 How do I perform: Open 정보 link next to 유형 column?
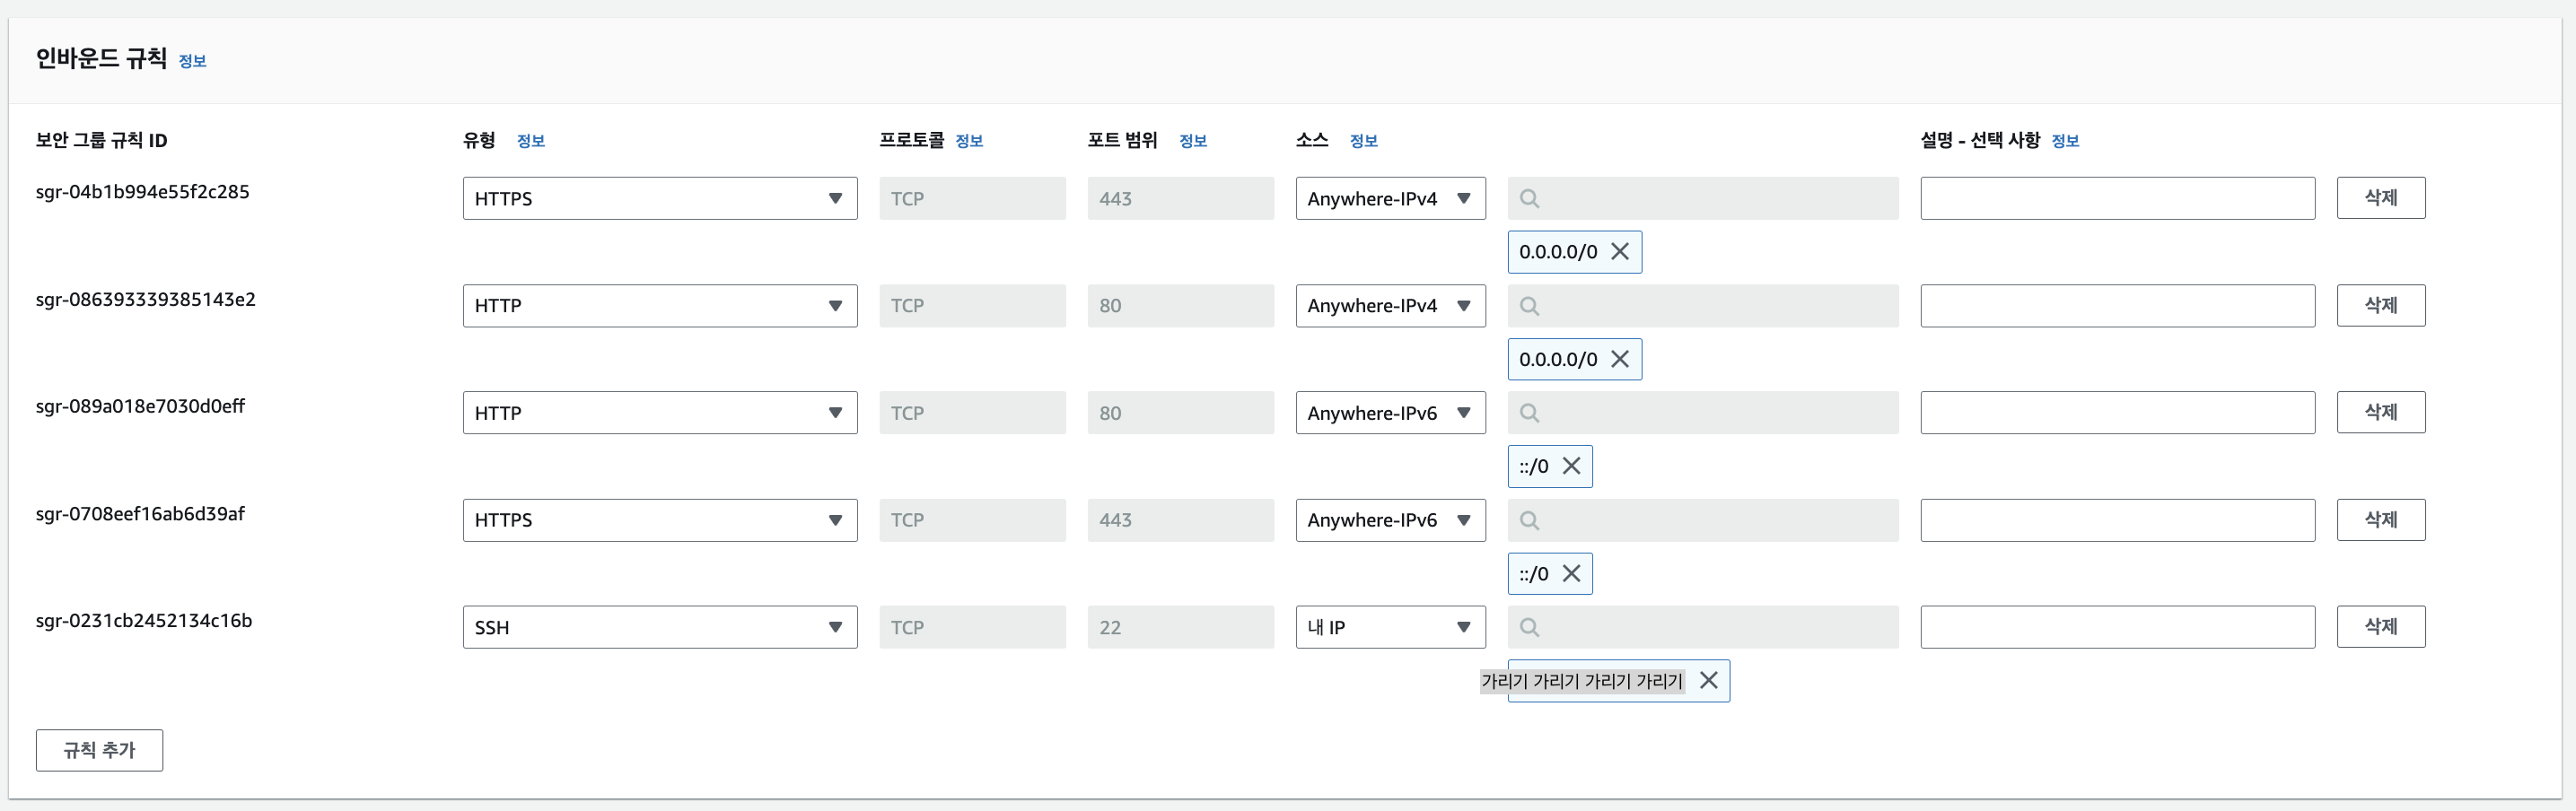click(x=531, y=141)
